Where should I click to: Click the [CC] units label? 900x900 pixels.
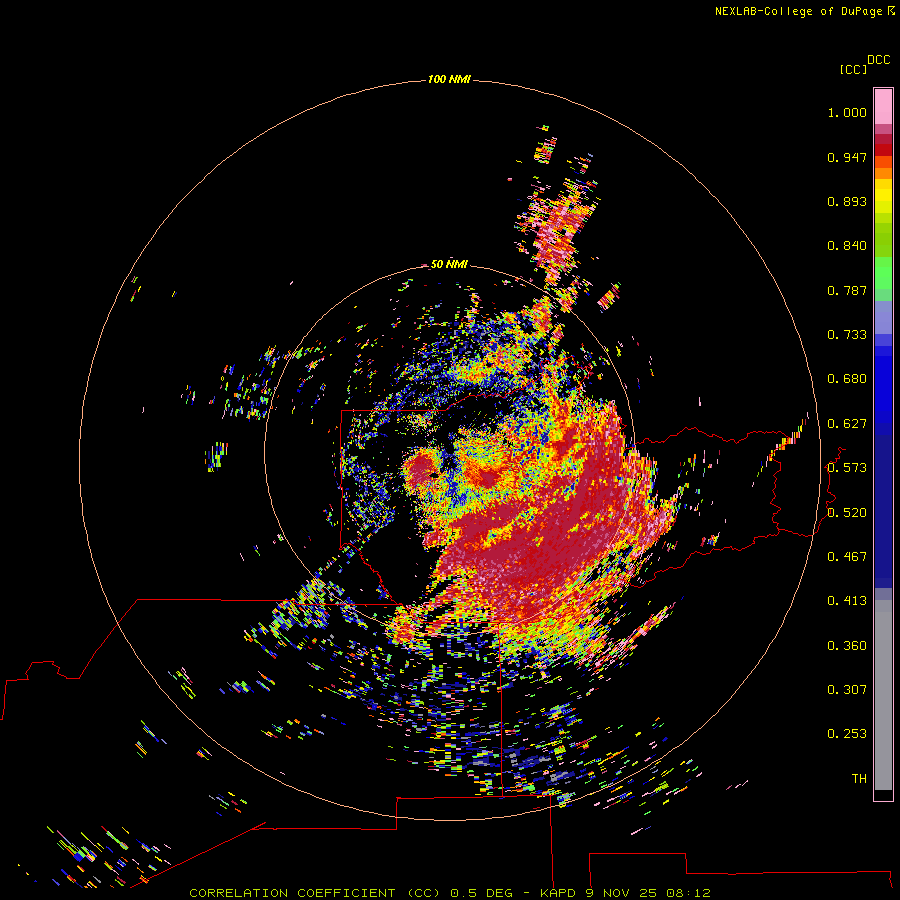[853, 69]
